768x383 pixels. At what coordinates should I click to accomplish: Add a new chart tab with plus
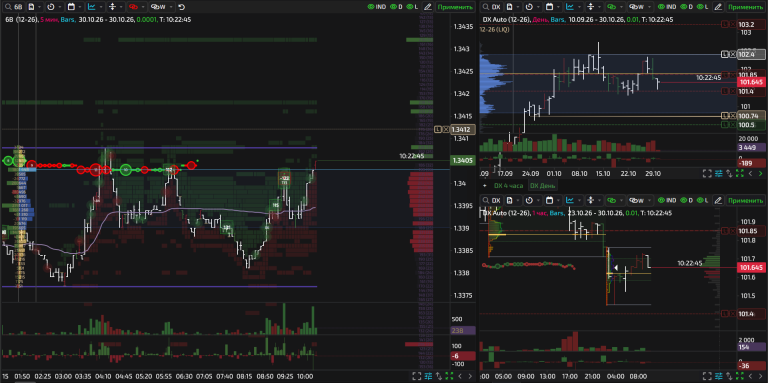[484, 186]
